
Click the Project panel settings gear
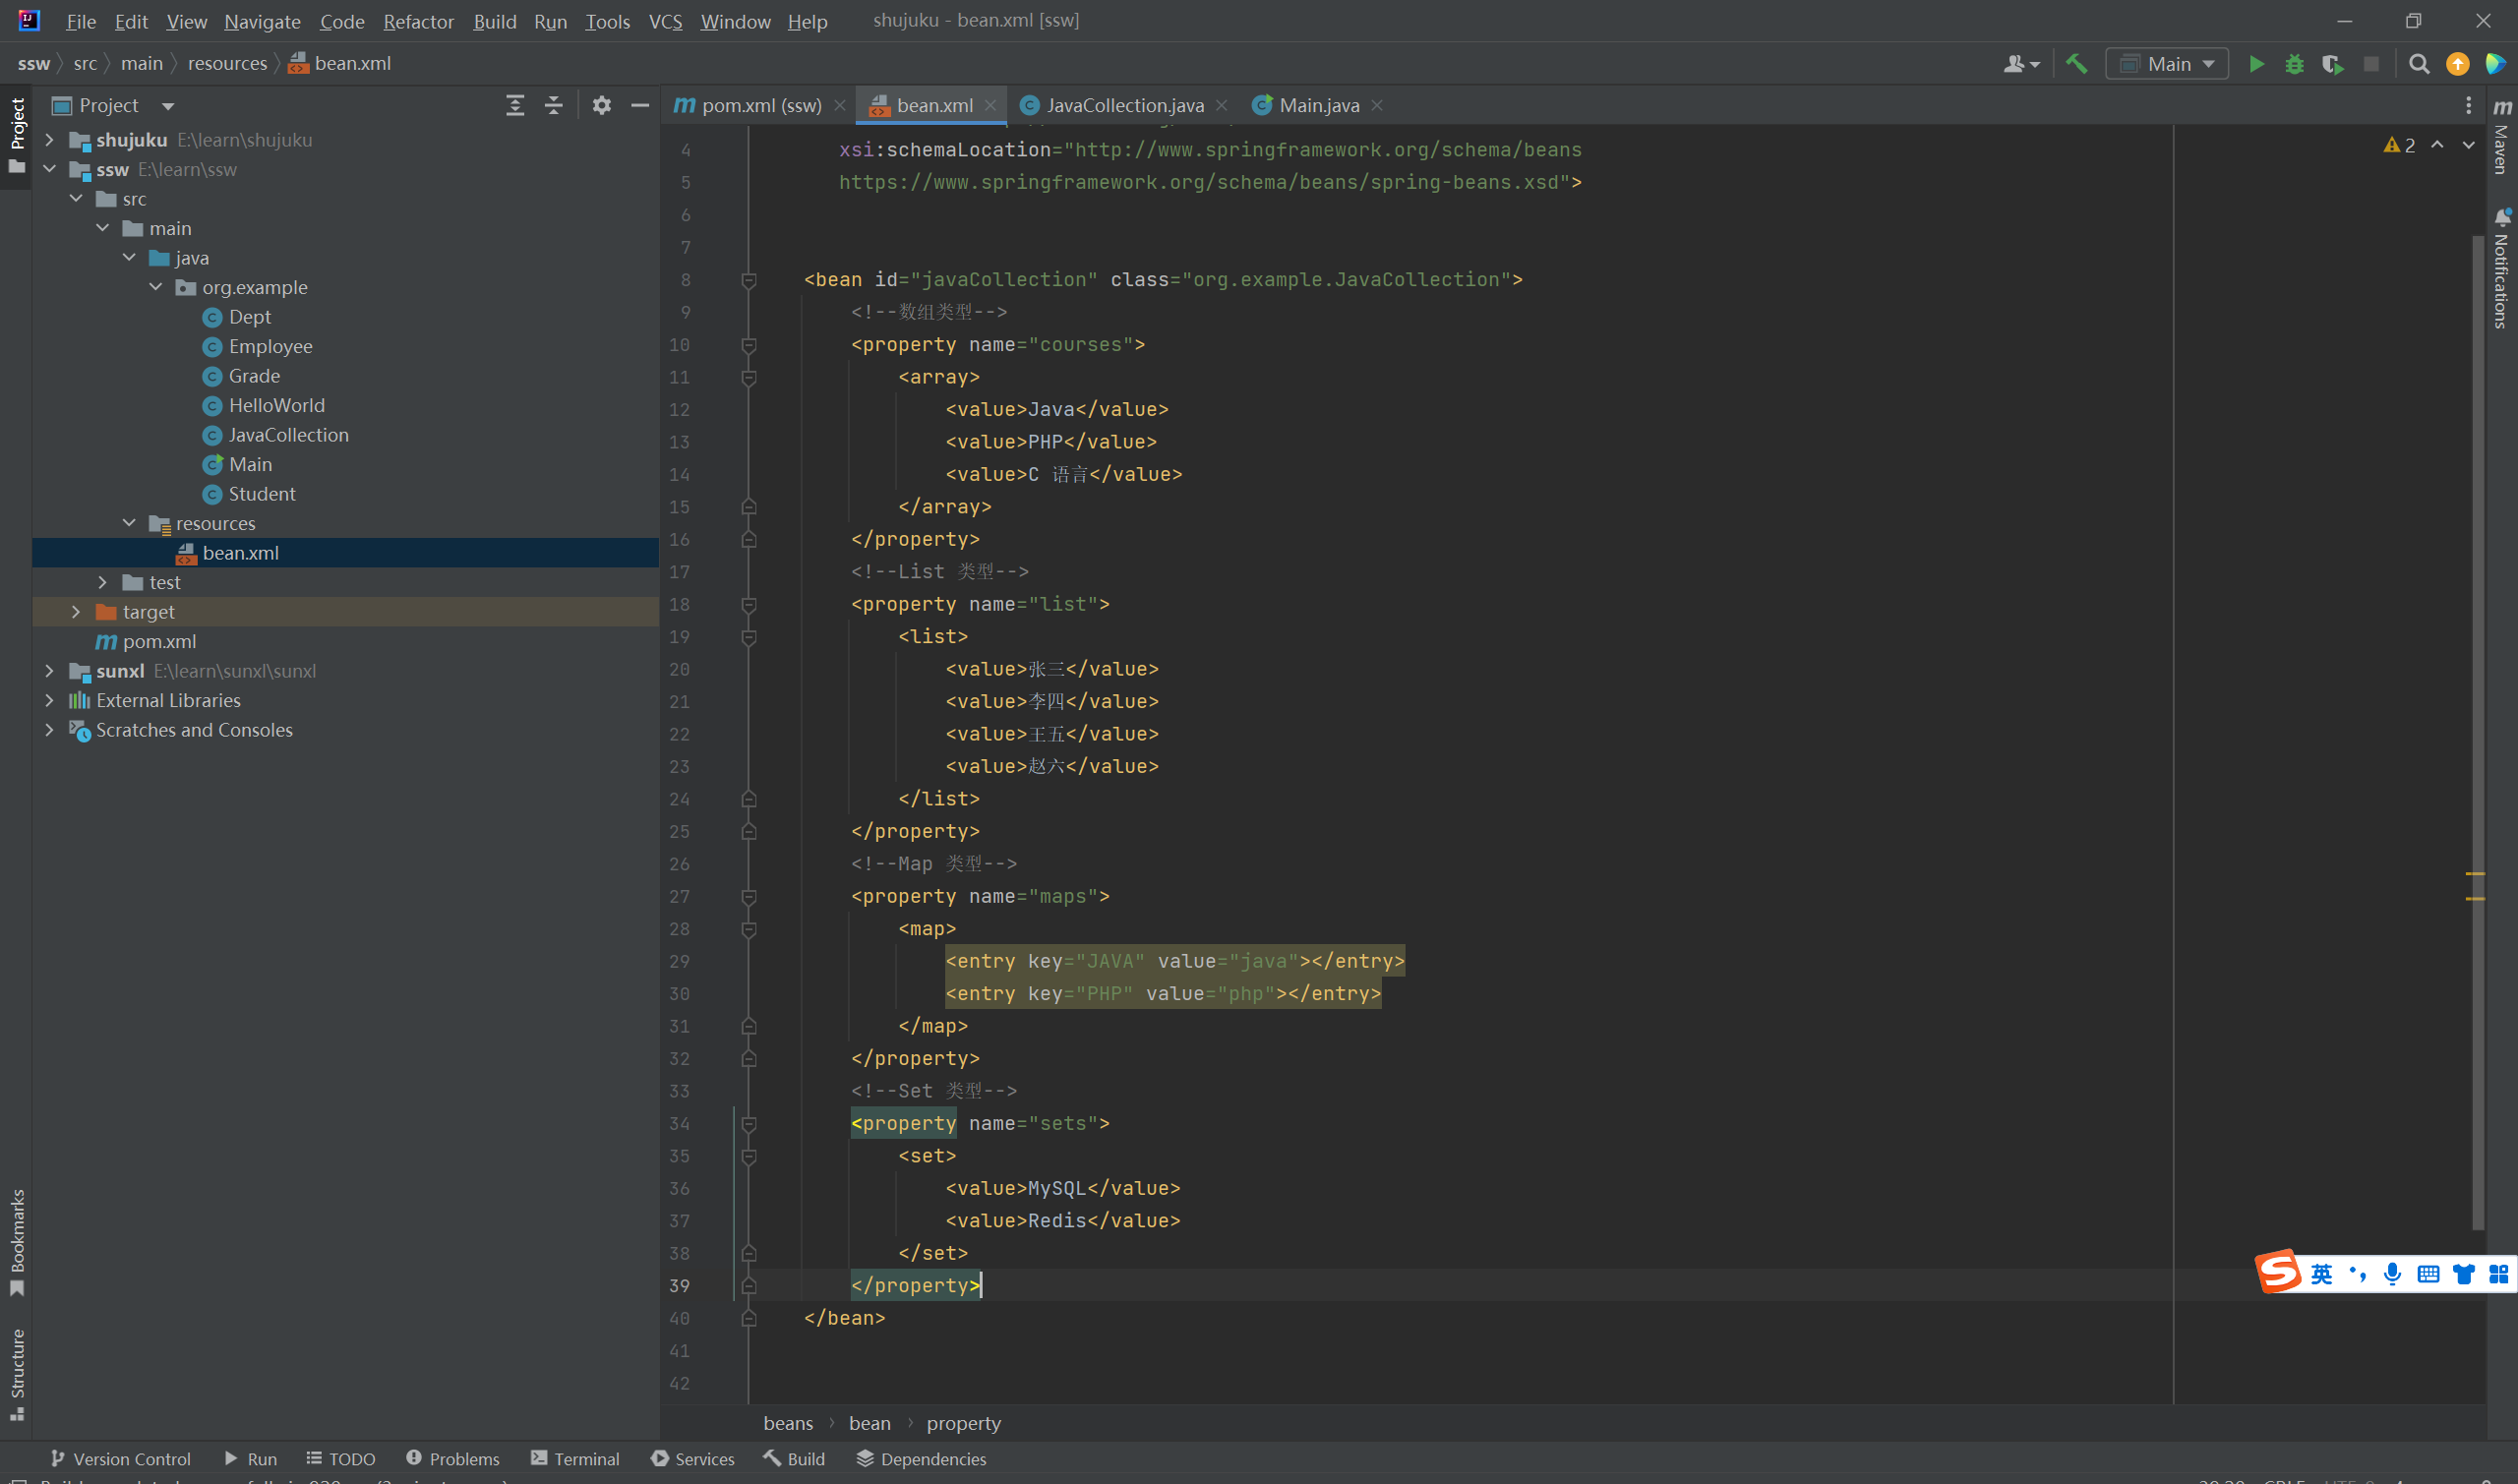point(601,105)
